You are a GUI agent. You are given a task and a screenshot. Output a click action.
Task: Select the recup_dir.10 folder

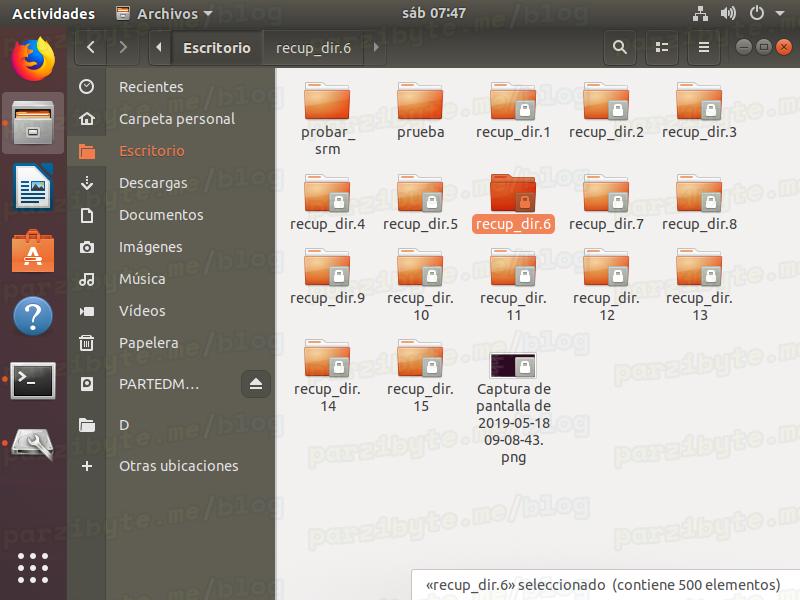(x=420, y=285)
